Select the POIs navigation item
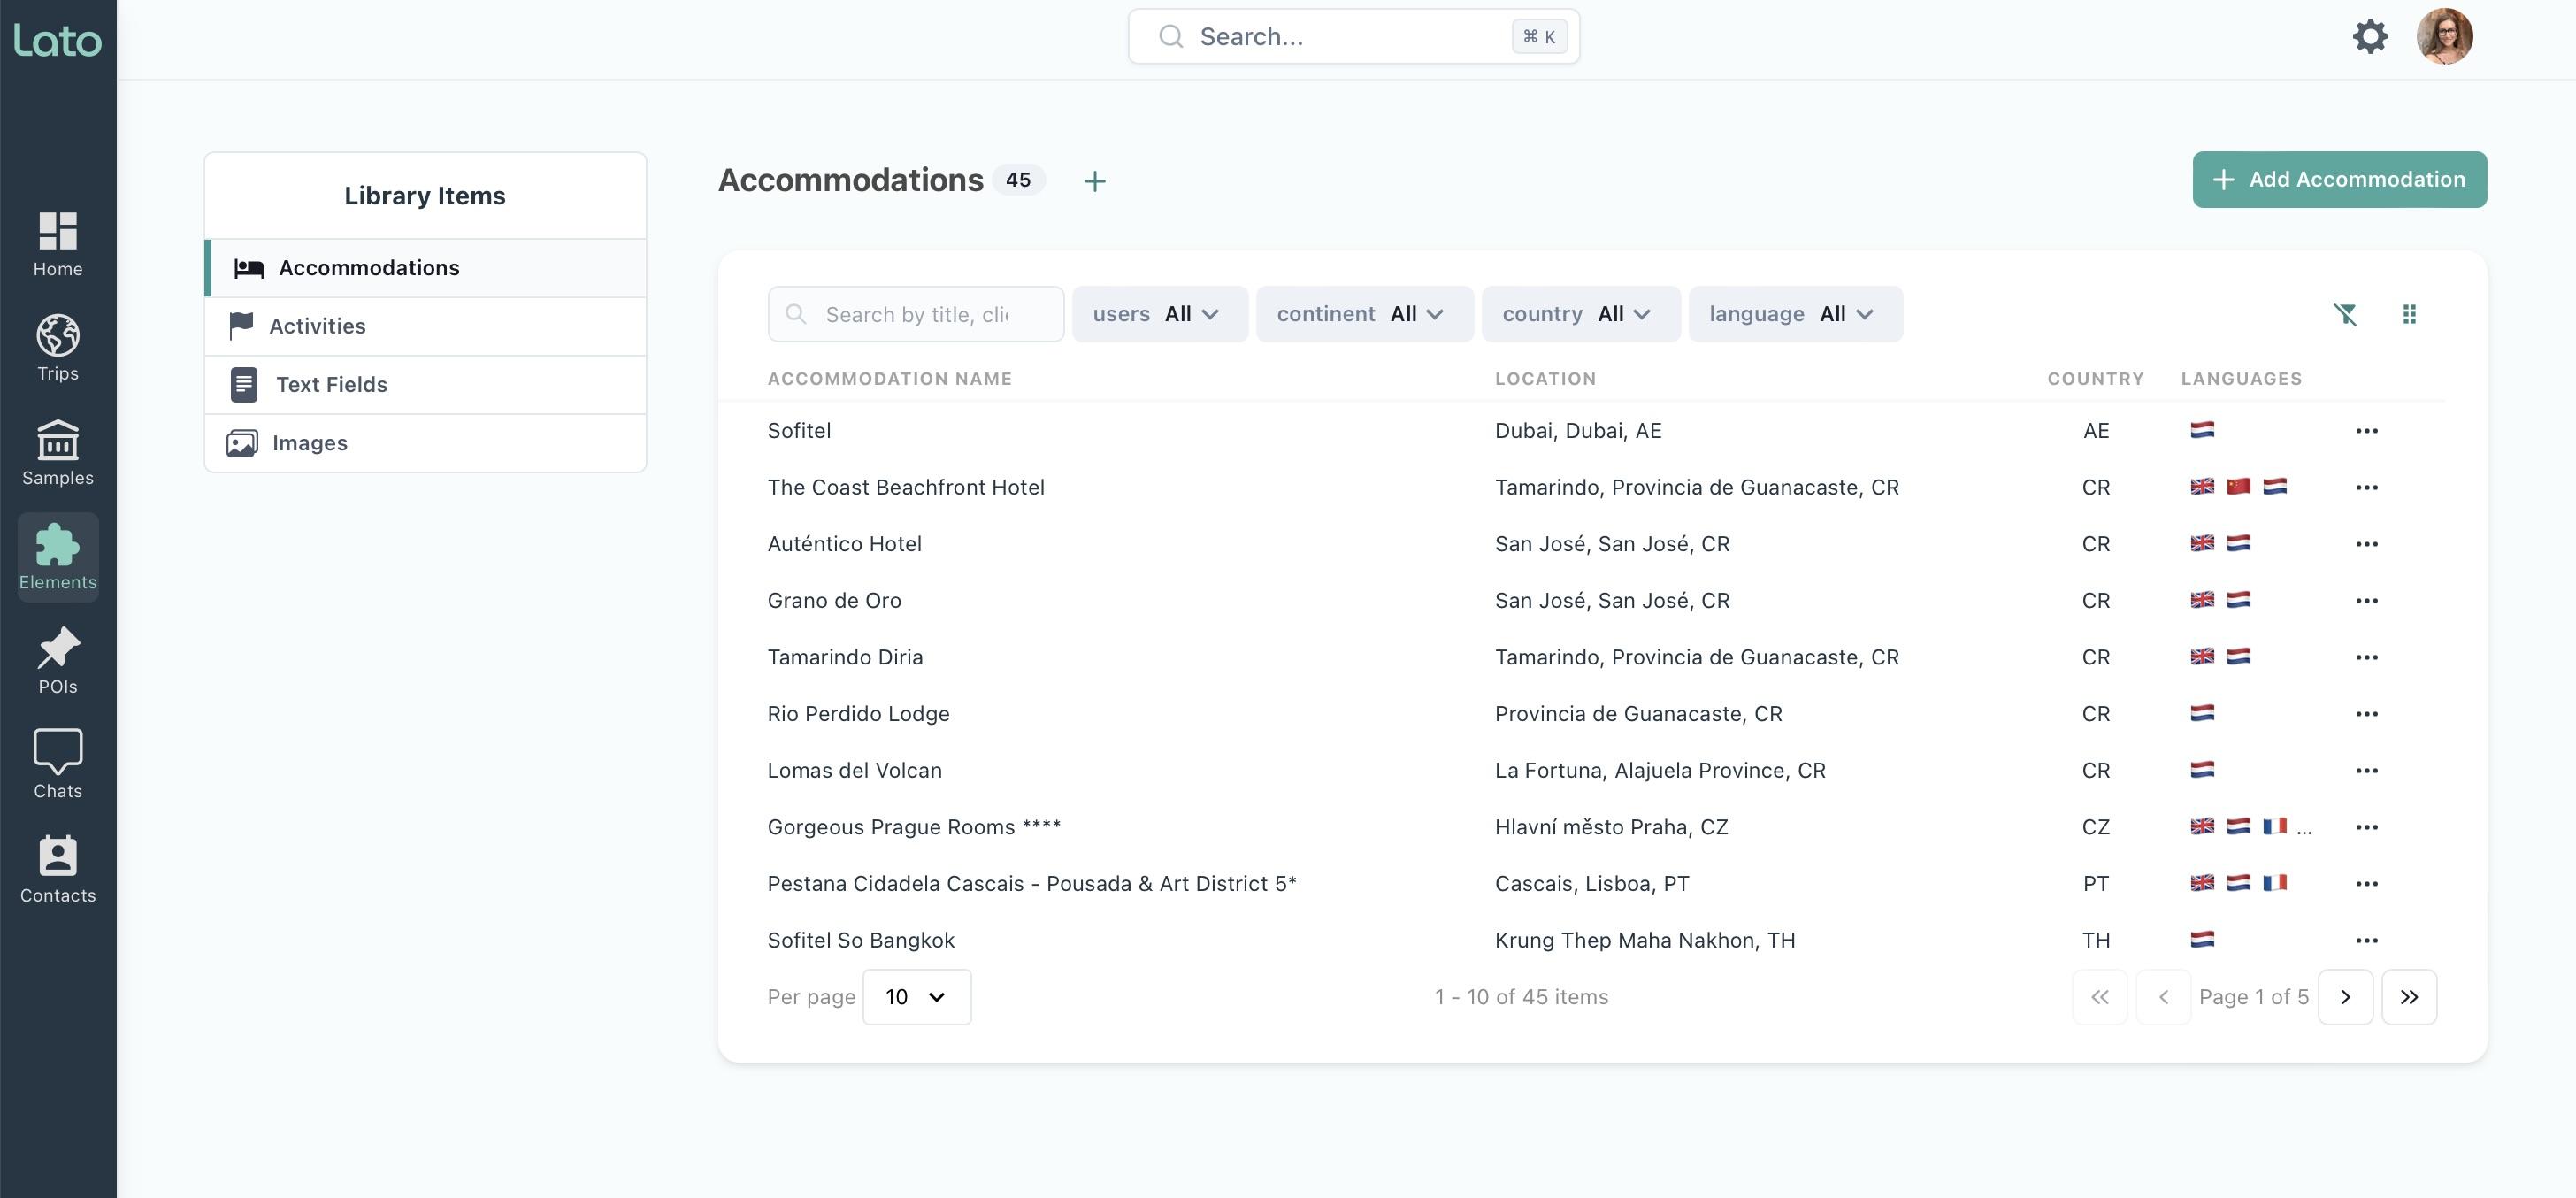Viewport: 2576px width, 1198px height. [57, 663]
